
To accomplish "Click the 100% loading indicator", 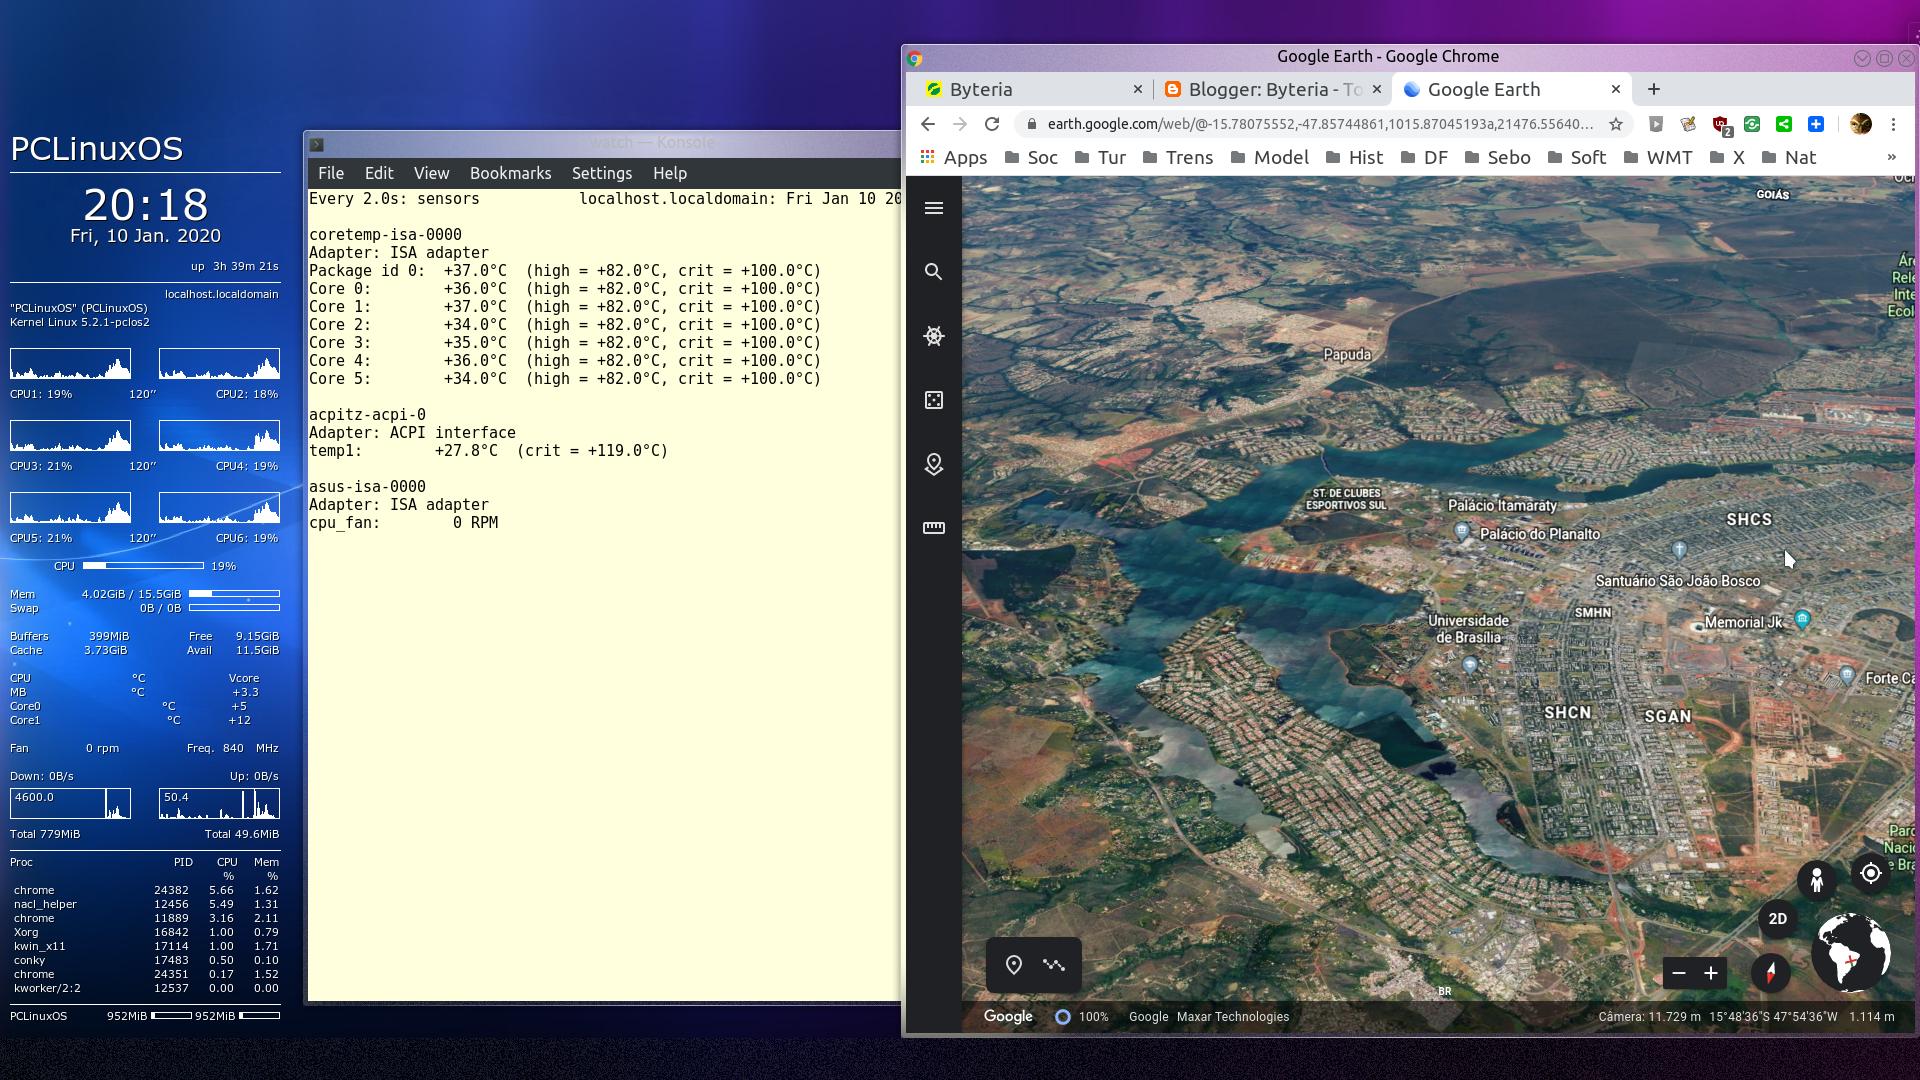I will click(1082, 1017).
